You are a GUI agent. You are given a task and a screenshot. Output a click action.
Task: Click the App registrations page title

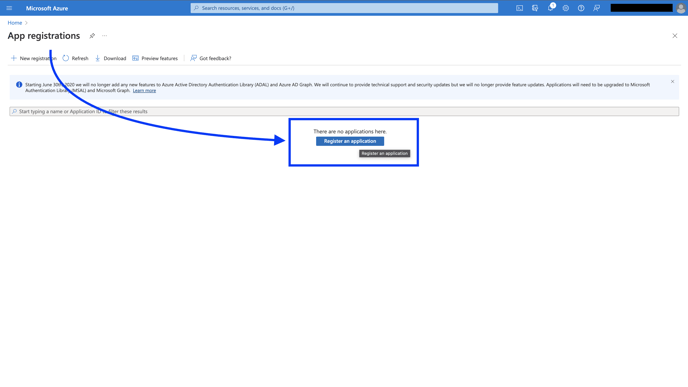44,36
